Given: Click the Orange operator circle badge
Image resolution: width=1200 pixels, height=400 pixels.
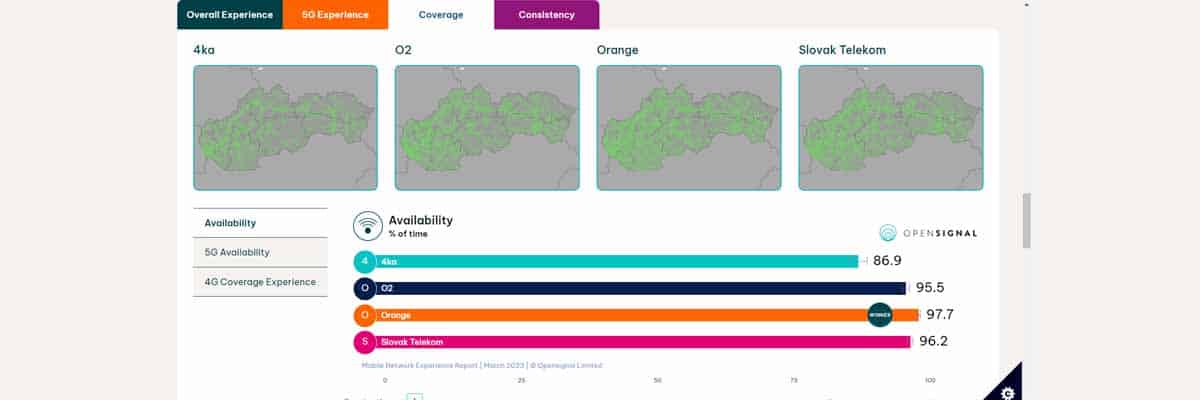Looking at the screenshot, I should coord(365,315).
